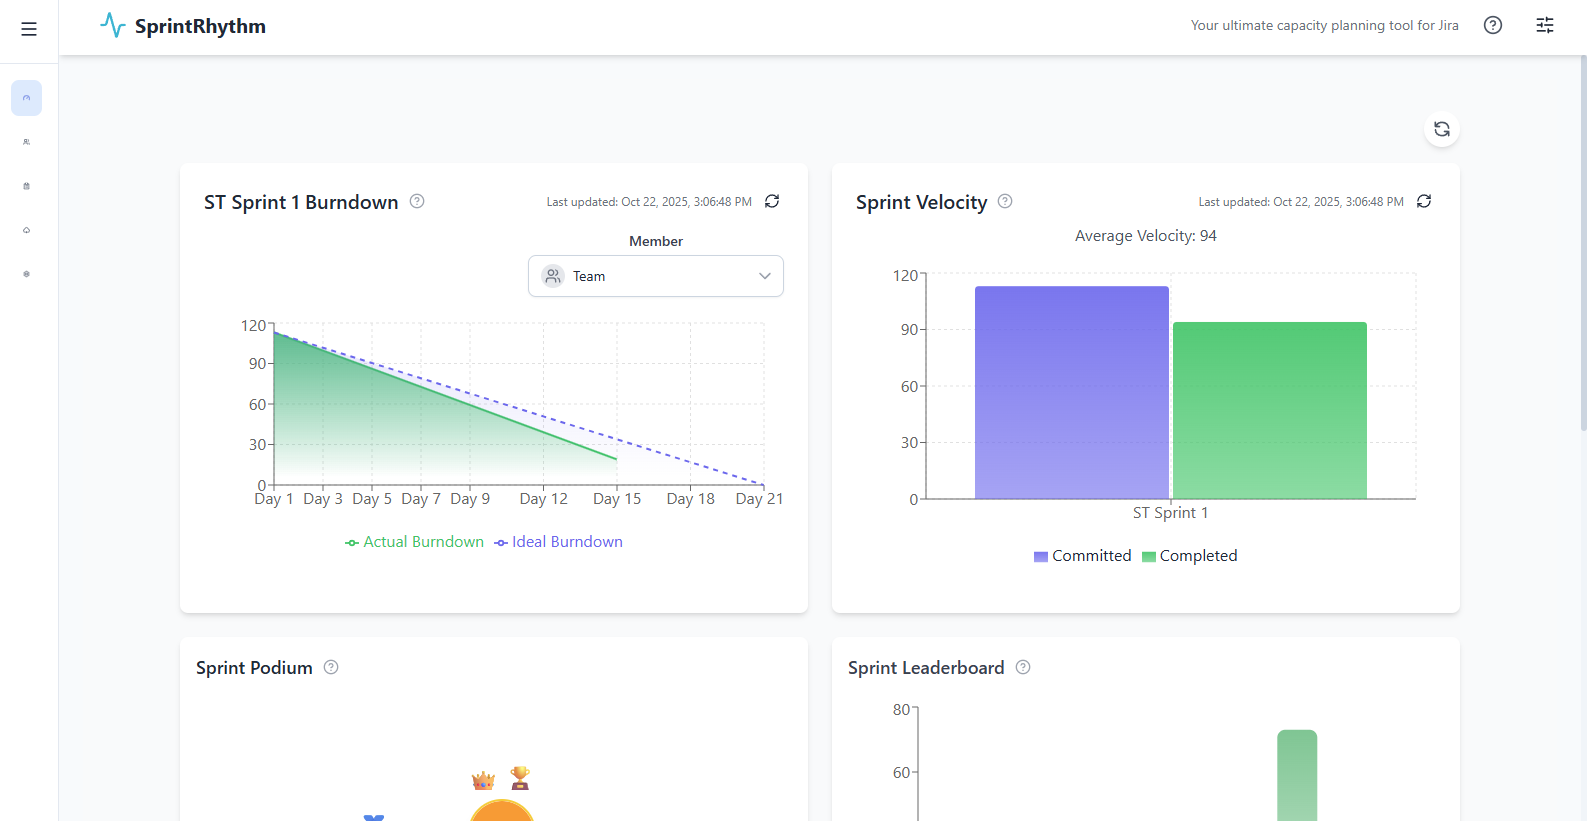Show info for Sprint Podium help icon
Screen dimensions: 1589x821
331,667
